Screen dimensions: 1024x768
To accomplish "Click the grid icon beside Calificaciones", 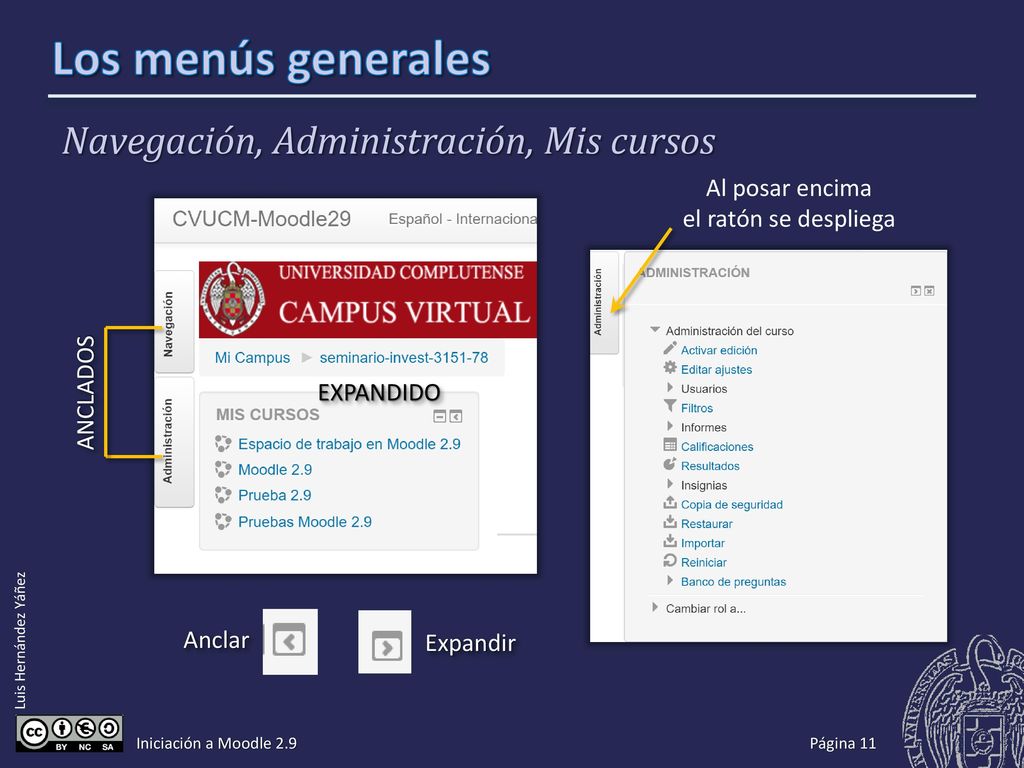I will click(x=670, y=445).
